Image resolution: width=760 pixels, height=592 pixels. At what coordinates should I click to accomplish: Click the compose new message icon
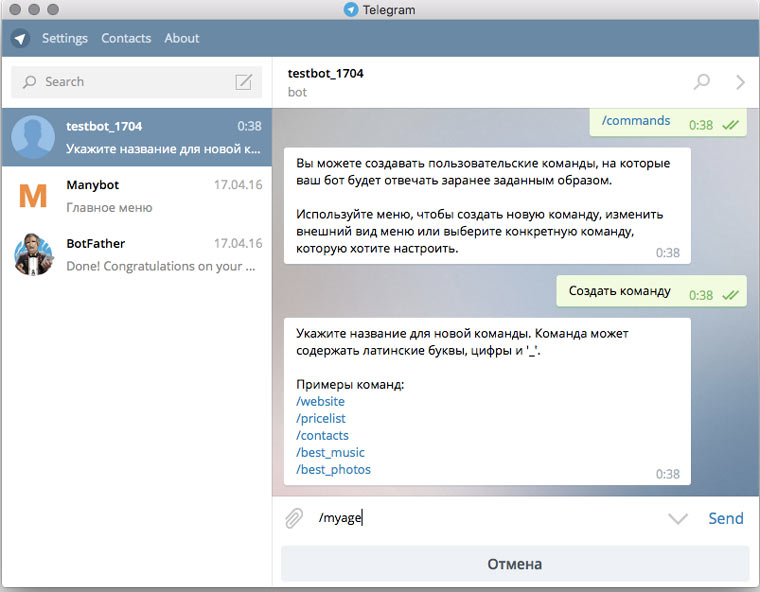point(243,82)
